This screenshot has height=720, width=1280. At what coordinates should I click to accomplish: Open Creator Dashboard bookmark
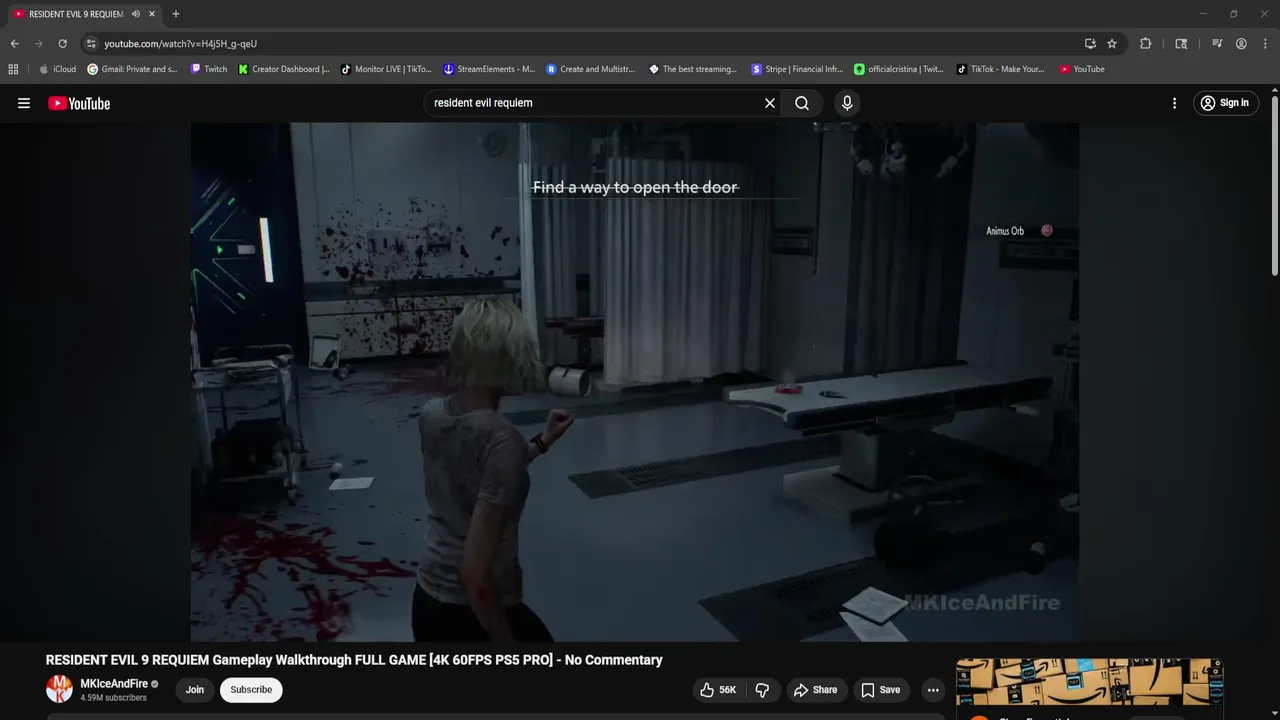(284, 69)
